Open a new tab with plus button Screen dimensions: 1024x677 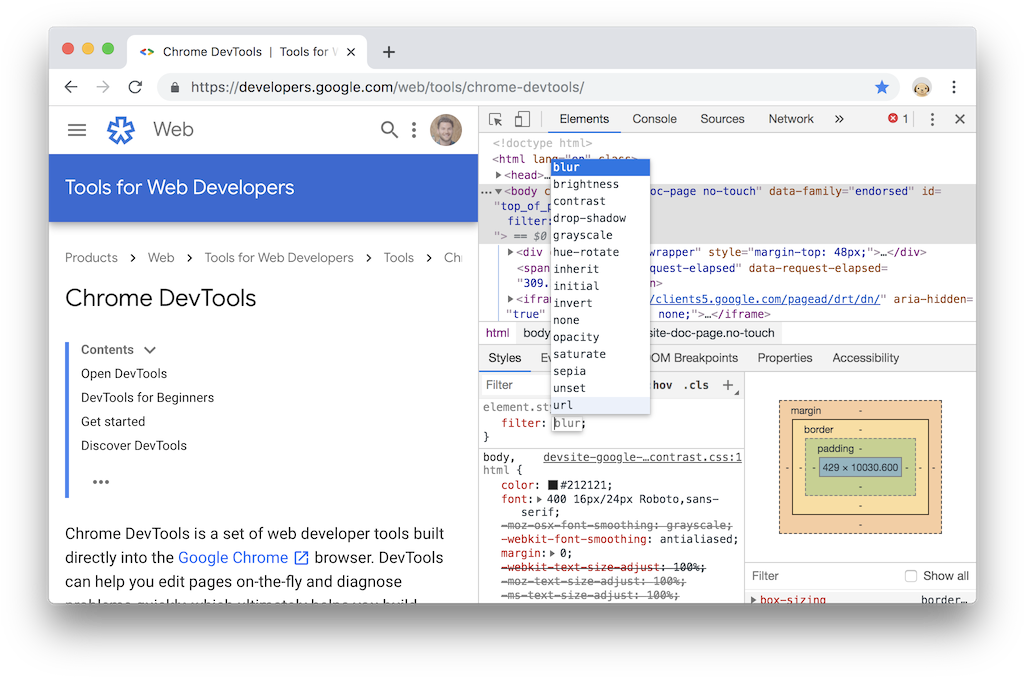tap(389, 52)
